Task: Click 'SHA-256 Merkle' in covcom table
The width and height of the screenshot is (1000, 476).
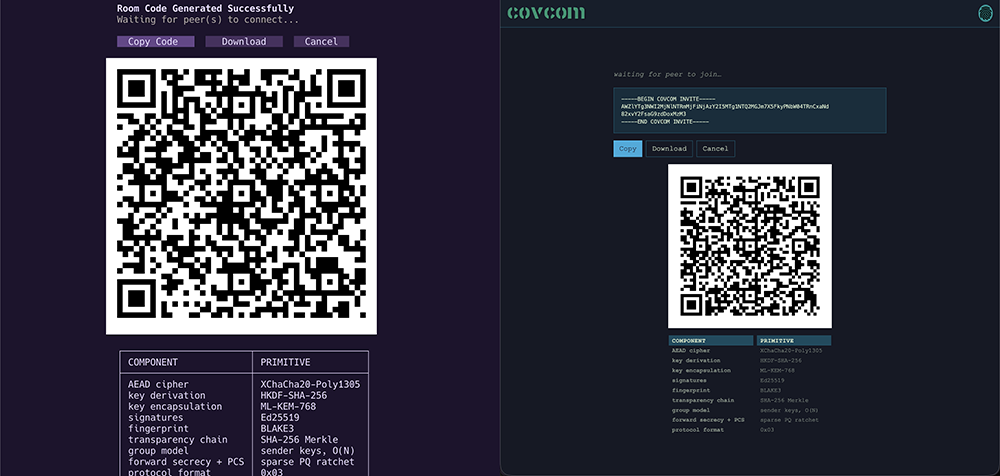Action: [784, 400]
